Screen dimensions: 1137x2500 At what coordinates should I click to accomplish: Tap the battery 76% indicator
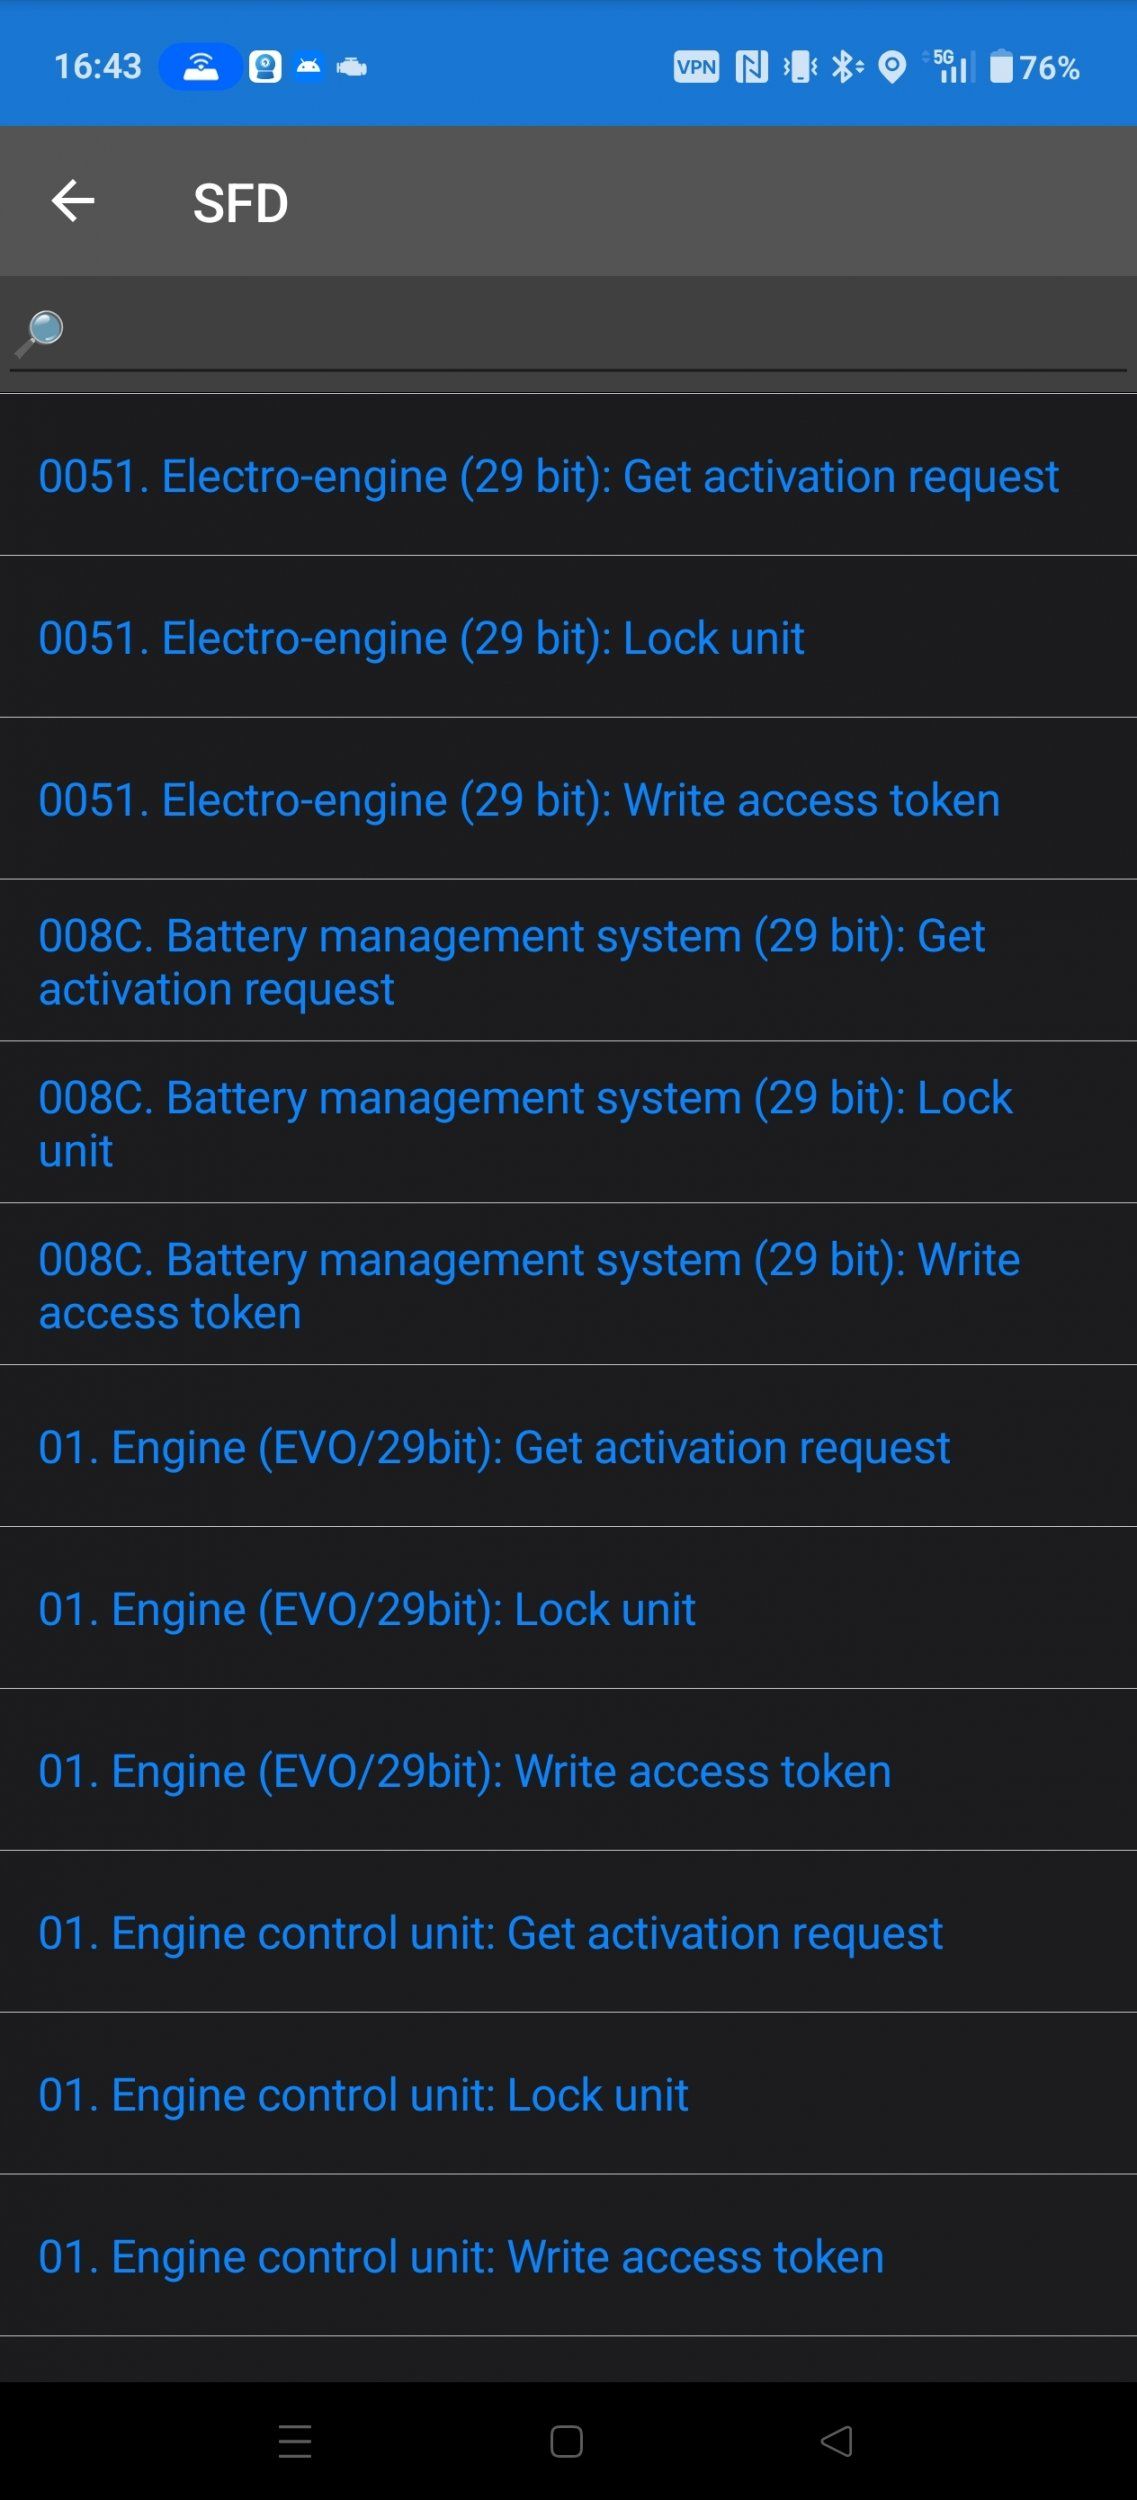pyautogui.click(x=1034, y=67)
